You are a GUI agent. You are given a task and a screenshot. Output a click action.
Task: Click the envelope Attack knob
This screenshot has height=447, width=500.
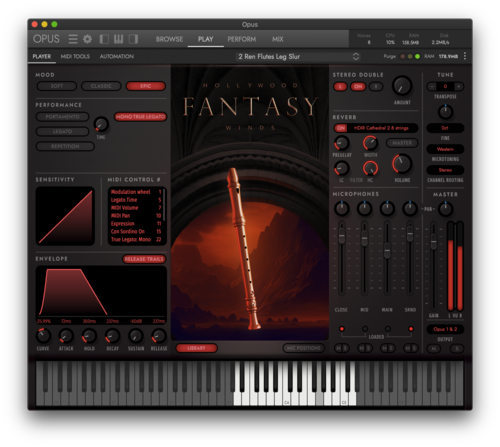66,336
